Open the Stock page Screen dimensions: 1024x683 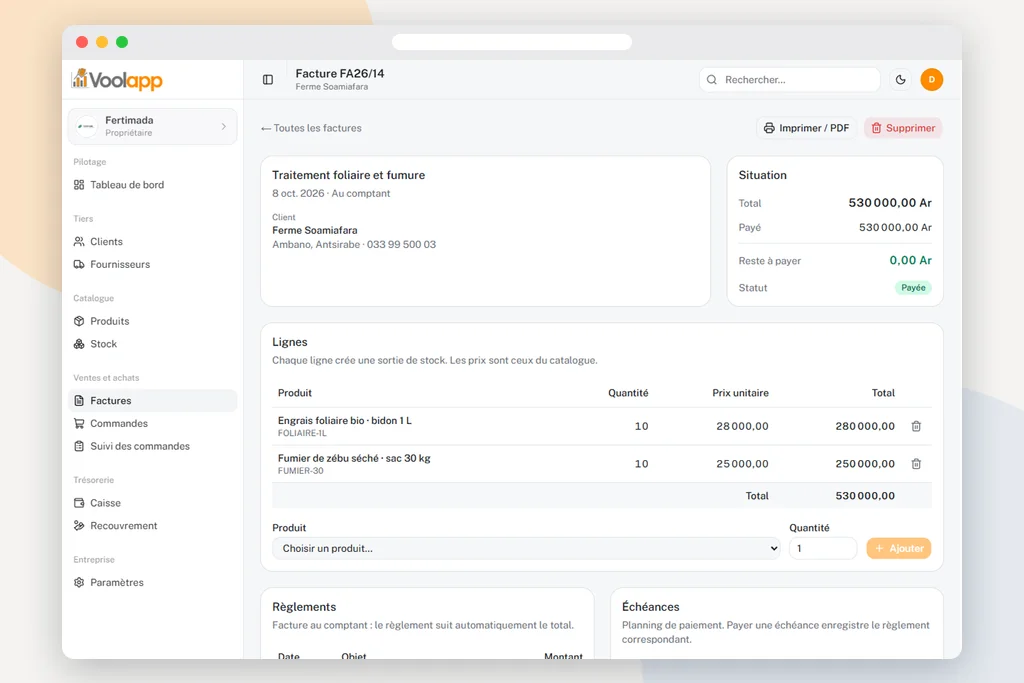pyautogui.click(x=152, y=344)
